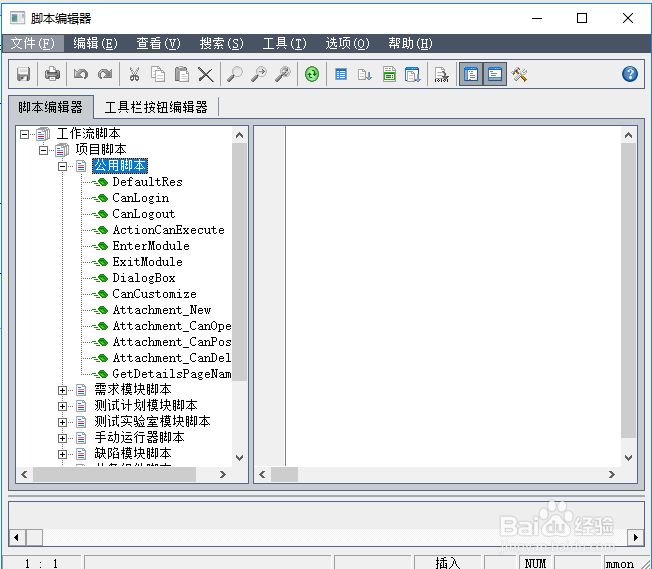Click the green form template icon
652x569 pixels.
pos(389,74)
